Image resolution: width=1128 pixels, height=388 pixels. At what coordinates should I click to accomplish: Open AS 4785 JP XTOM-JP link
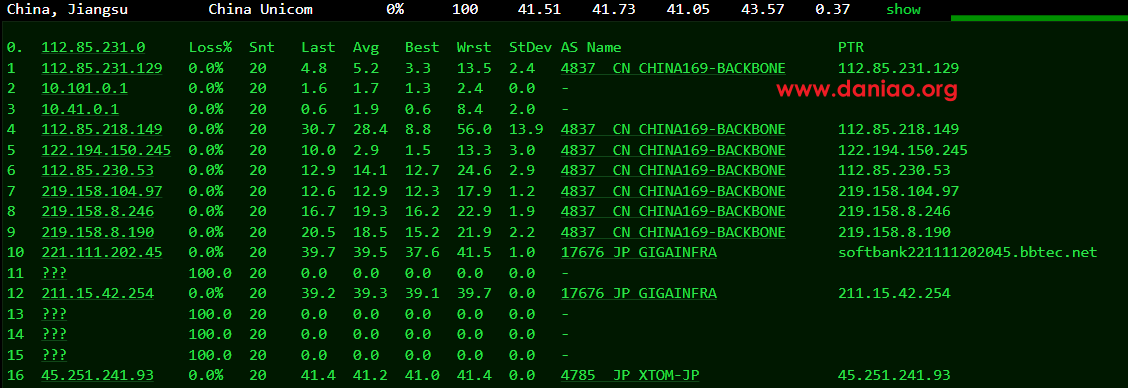(x=630, y=376)
